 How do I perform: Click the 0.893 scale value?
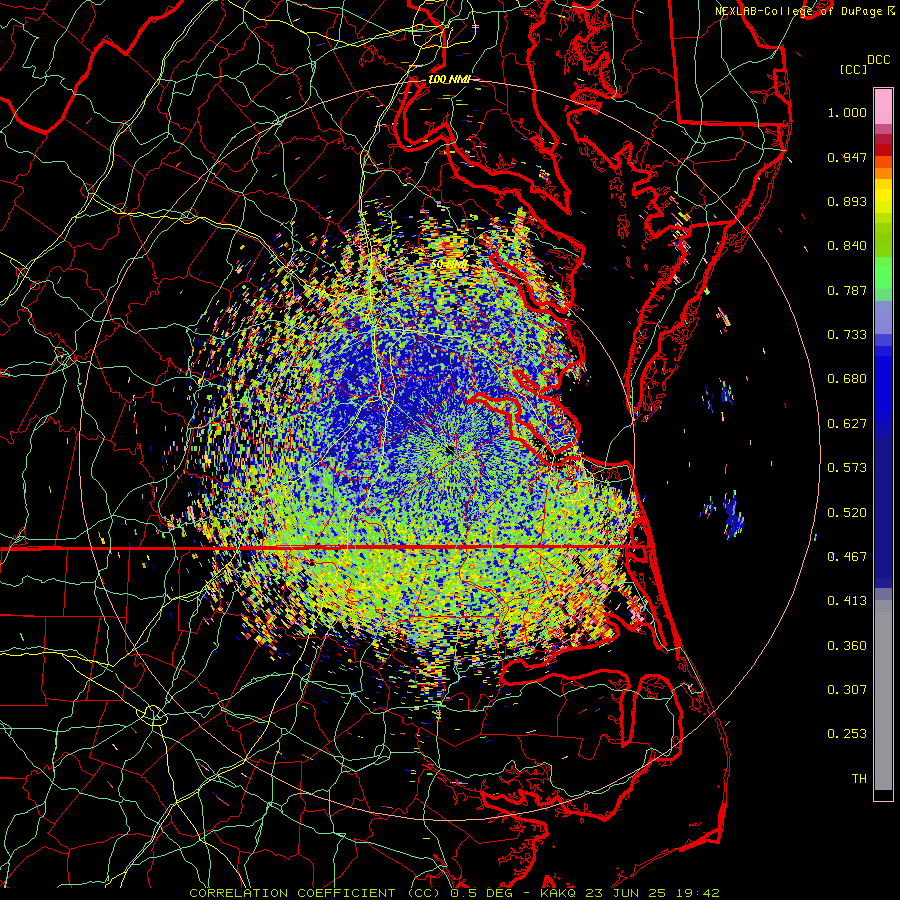click(847, 201)
